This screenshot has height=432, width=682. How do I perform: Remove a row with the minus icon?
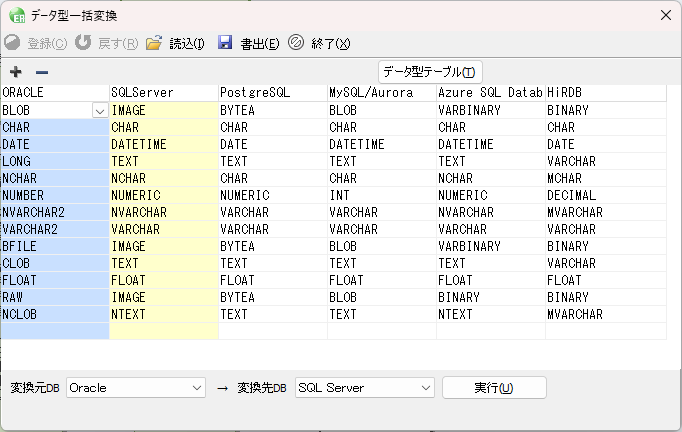click(x=42, y=72)
